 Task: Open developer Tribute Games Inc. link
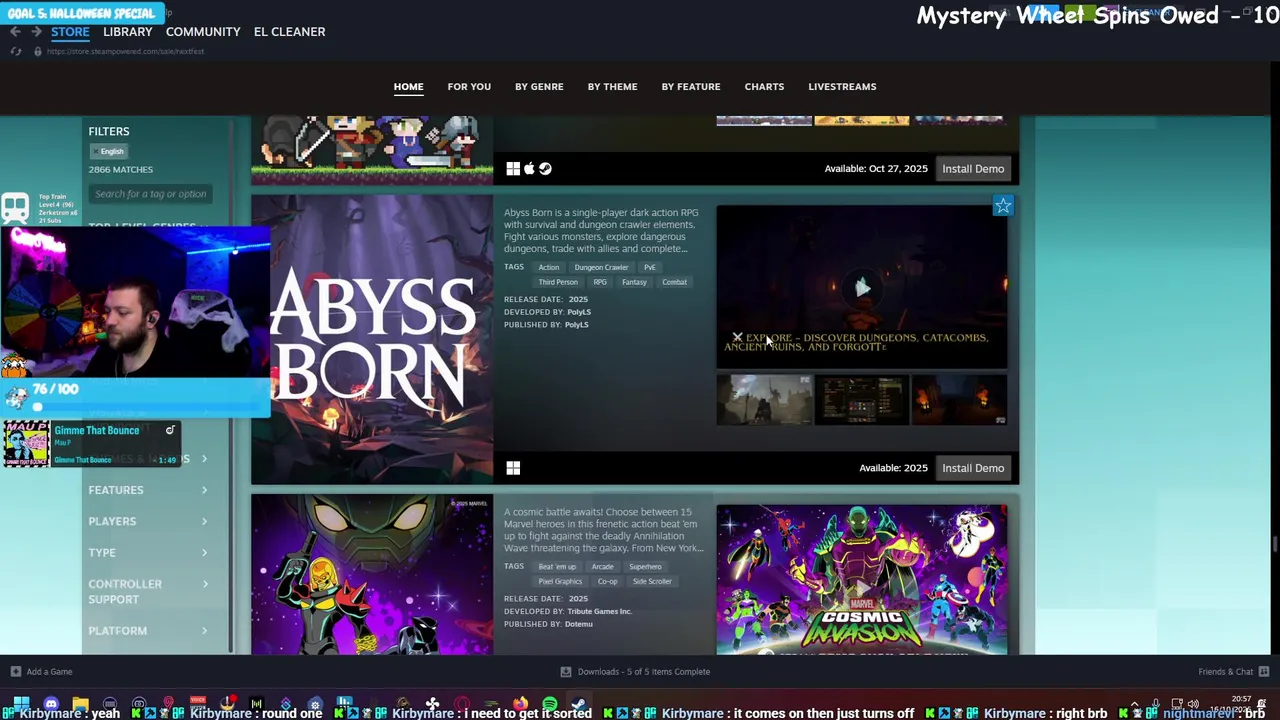click(598, 612)
